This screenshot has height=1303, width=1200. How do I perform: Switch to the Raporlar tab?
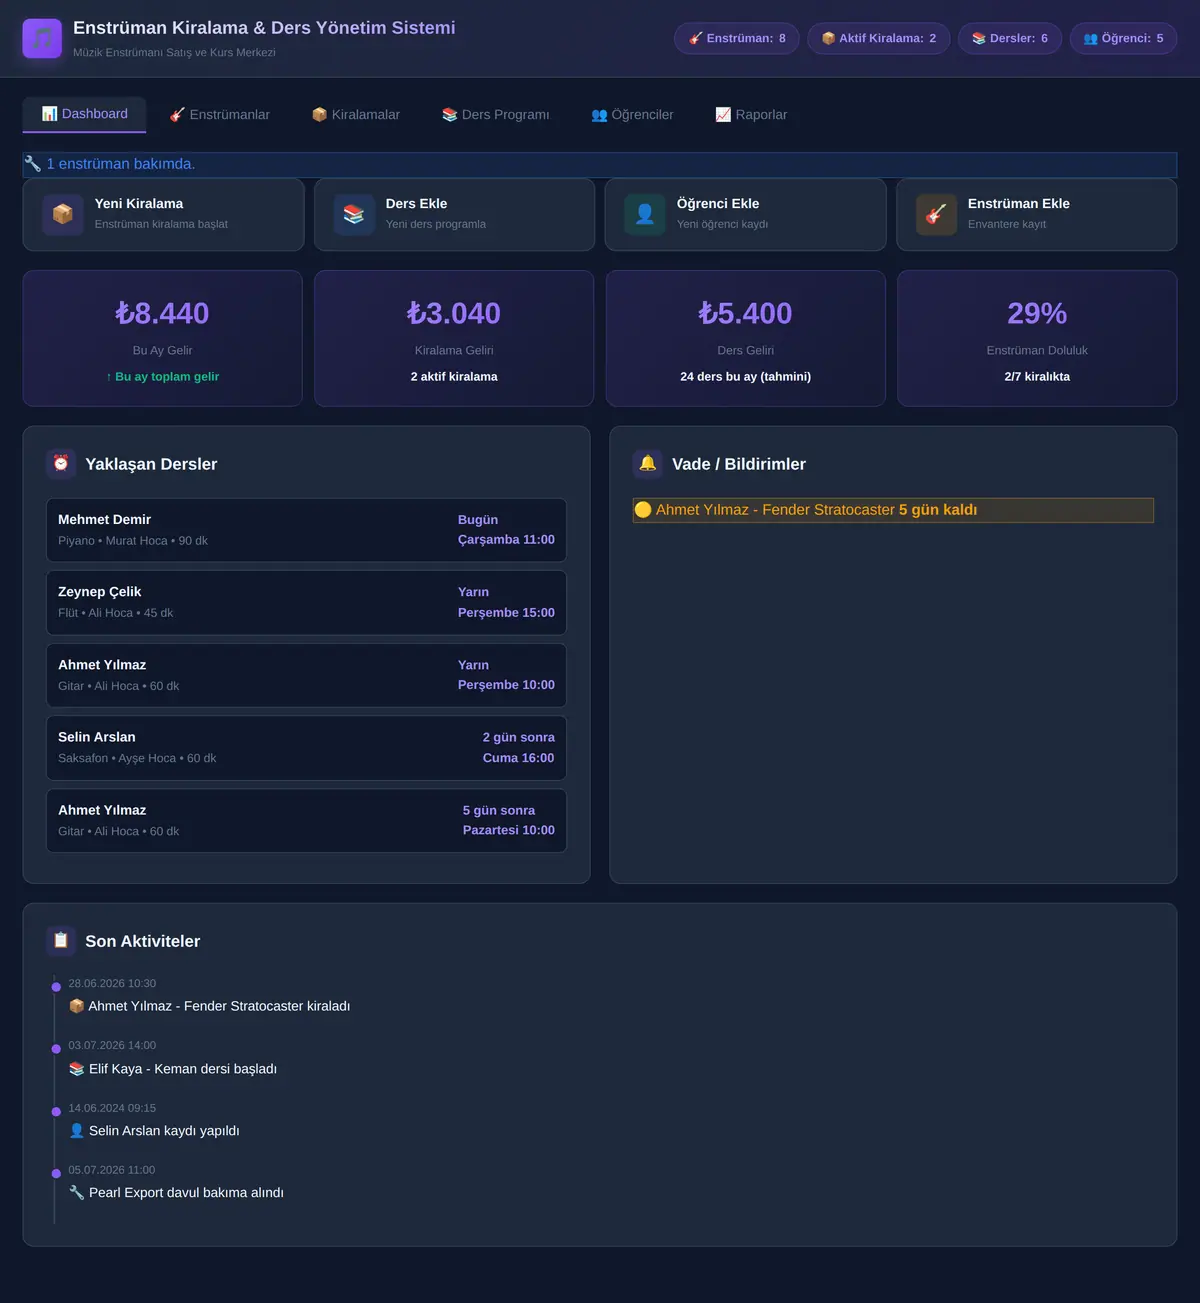tap(751, 115)
